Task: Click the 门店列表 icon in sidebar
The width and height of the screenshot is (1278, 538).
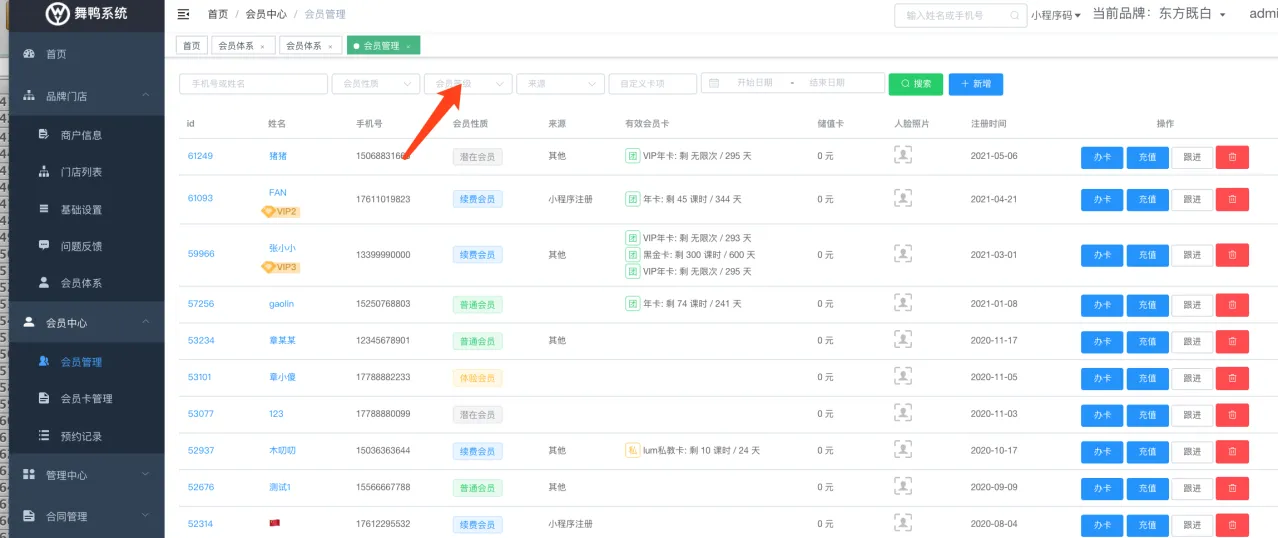Action: (43, 172)
